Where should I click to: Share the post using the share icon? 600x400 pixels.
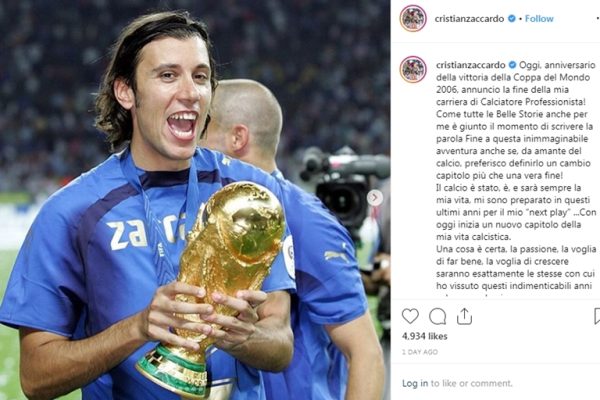[x=464, y=316]
